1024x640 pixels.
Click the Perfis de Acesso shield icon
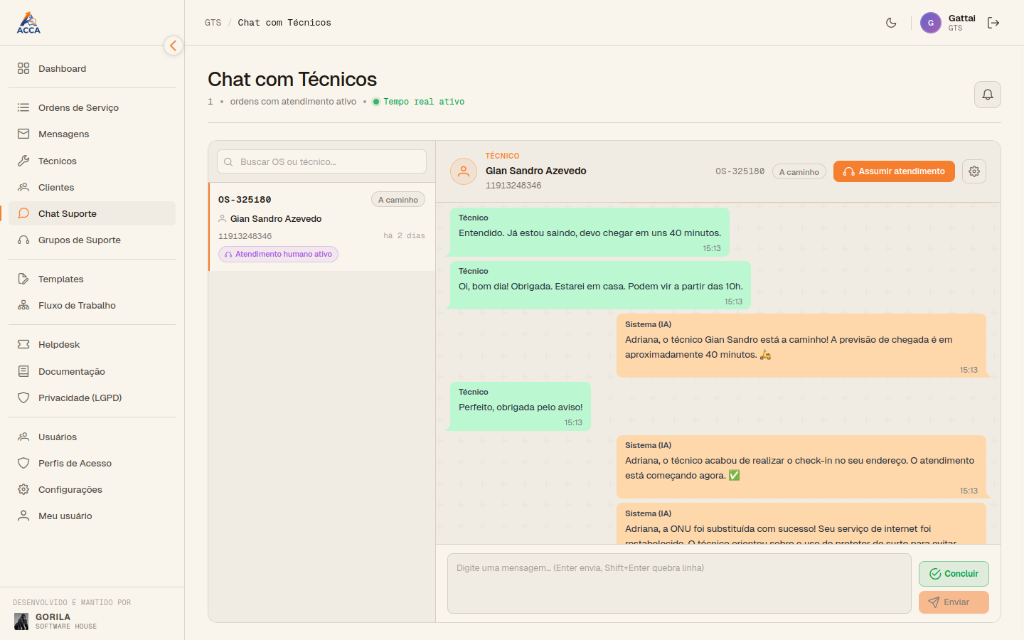pos(24,463)
